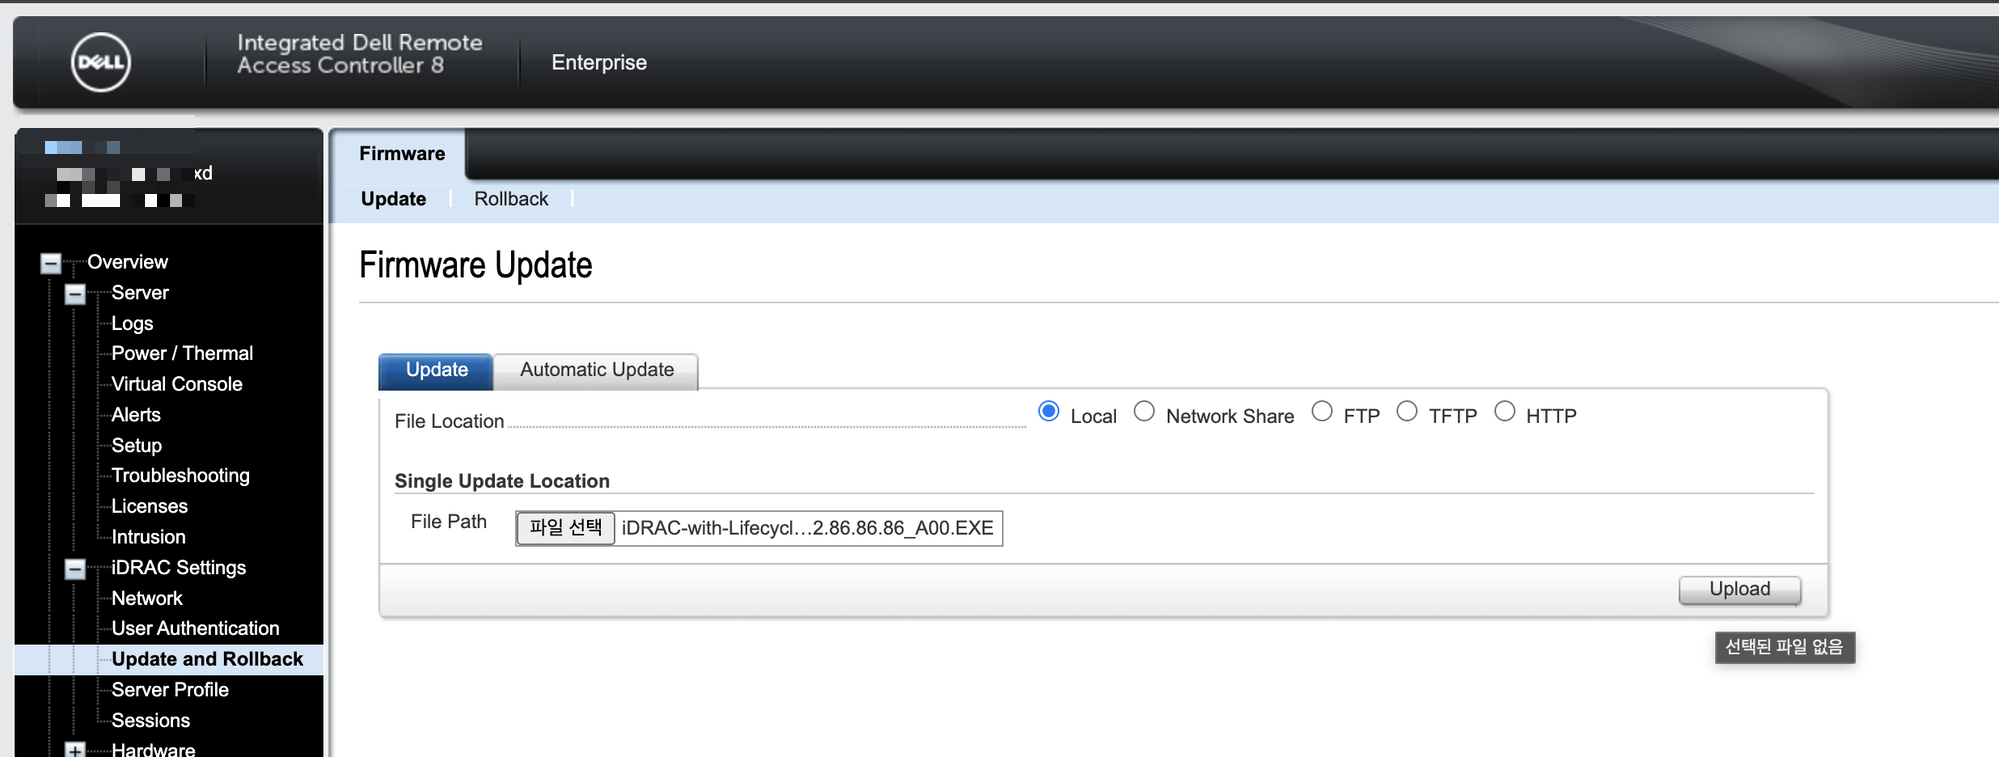Open the Rollback sub-tab

coord(511,199)
